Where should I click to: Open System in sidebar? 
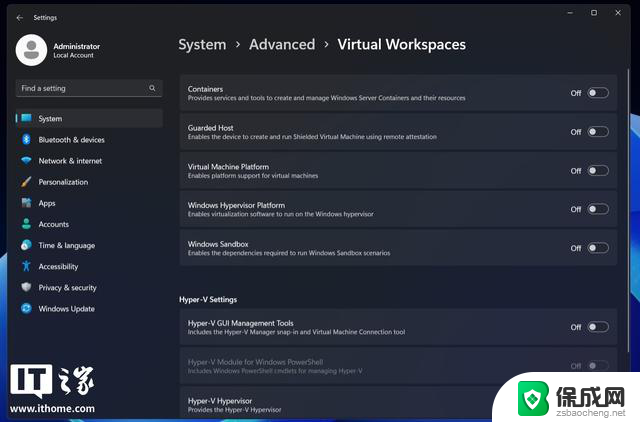(89, 118)
